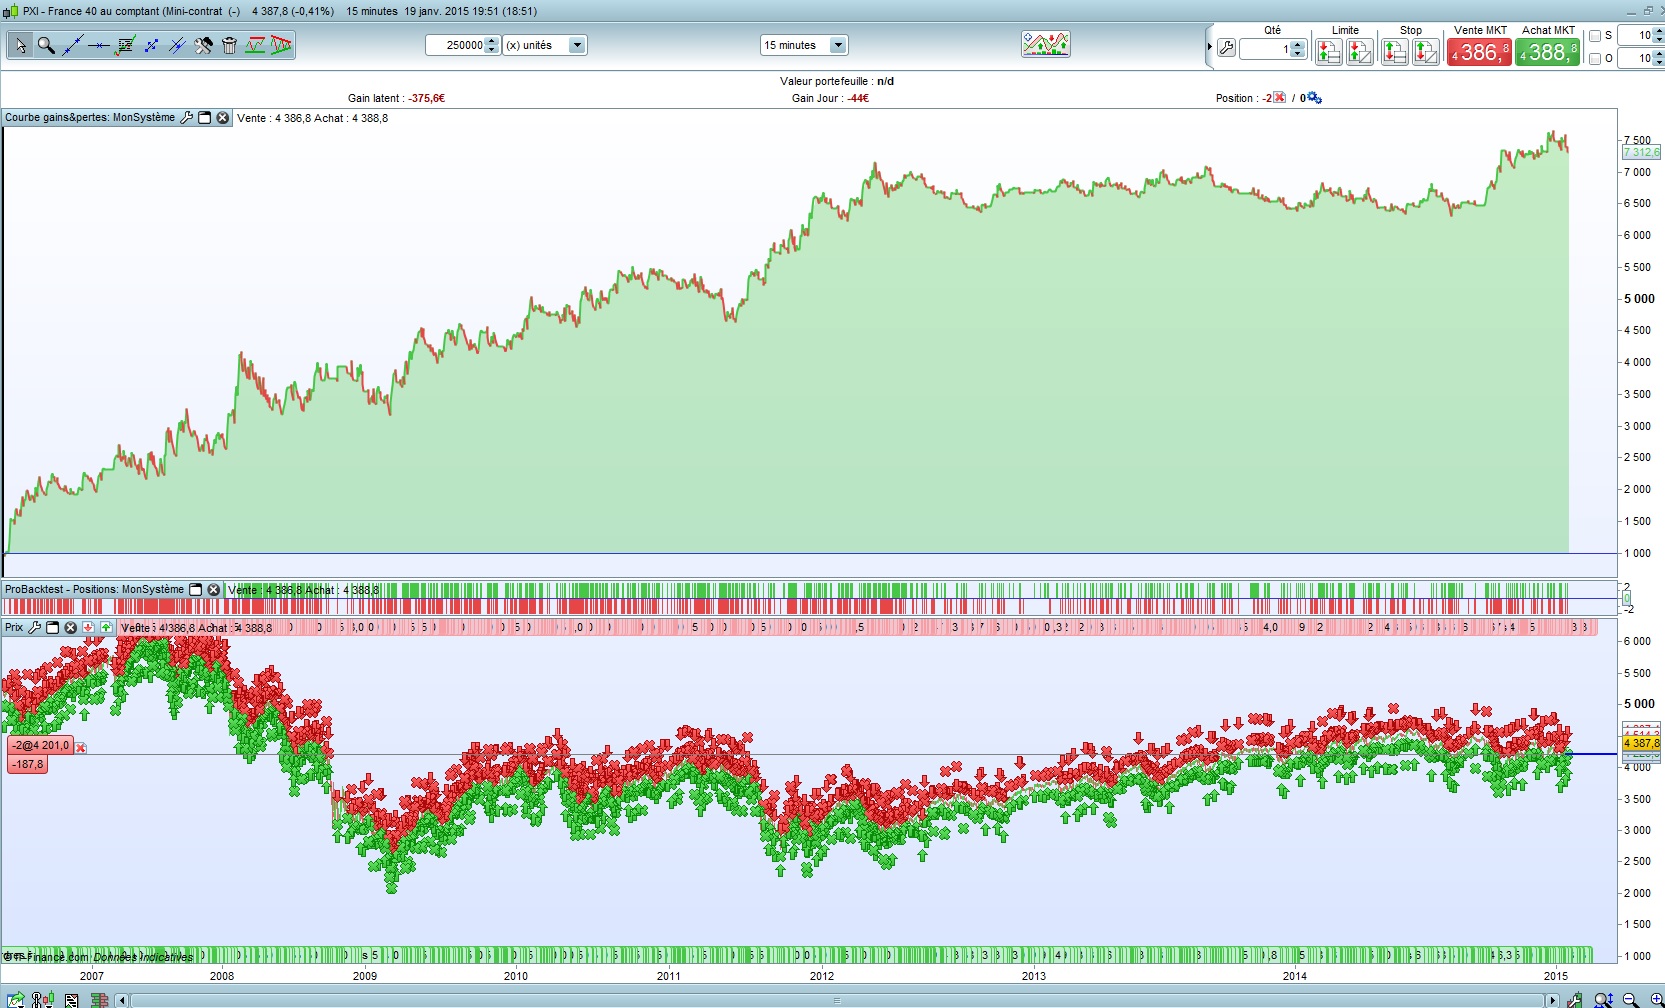Click the Achat MKT buy button
Image resolution: width=1665 pixels, height=1008 pixels.
pos(1547,52)
